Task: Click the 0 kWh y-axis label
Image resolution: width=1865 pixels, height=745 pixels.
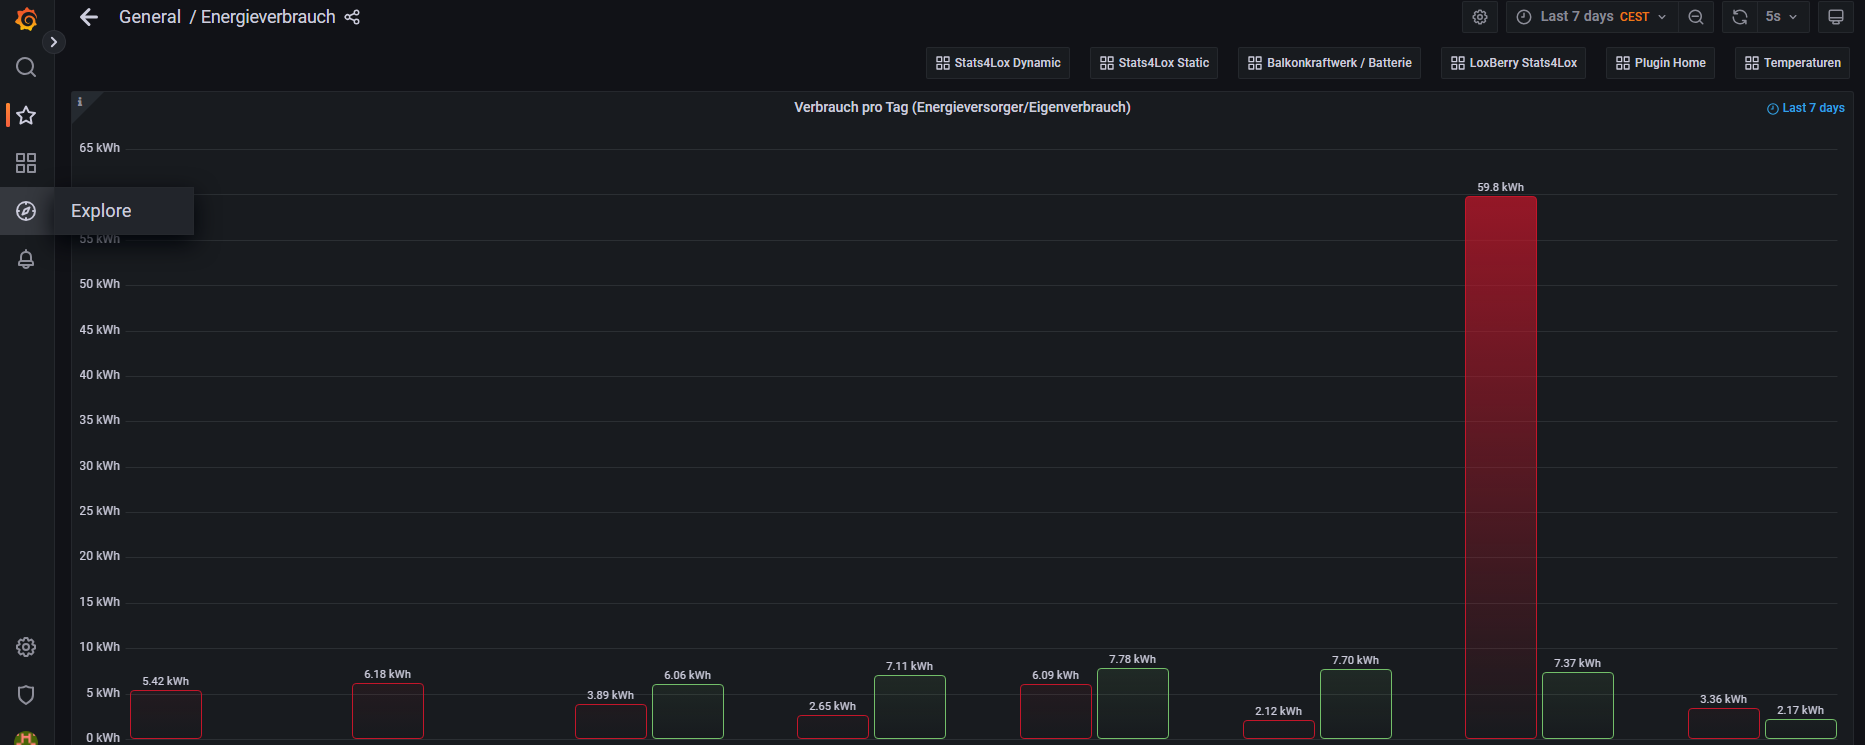Action: pyautogui.click(x=103, y=738)
